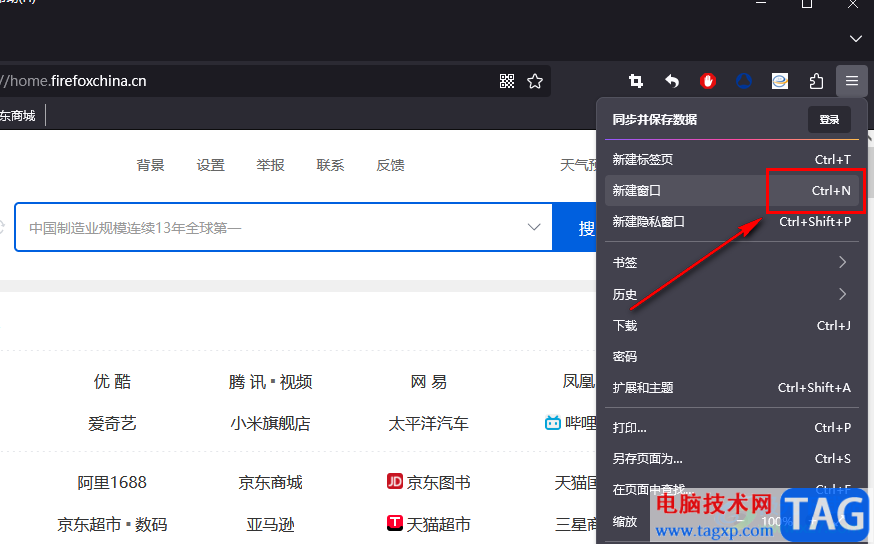Expand the tab list chevron
This screenshot has width=874, height=544.
pyautogui.click(x=856, y=38)
